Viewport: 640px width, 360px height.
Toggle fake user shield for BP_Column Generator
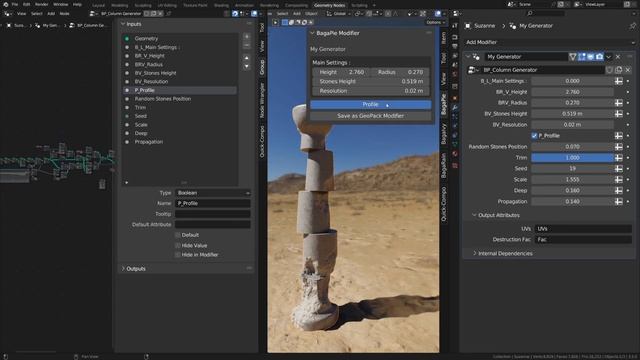point(609,70)
